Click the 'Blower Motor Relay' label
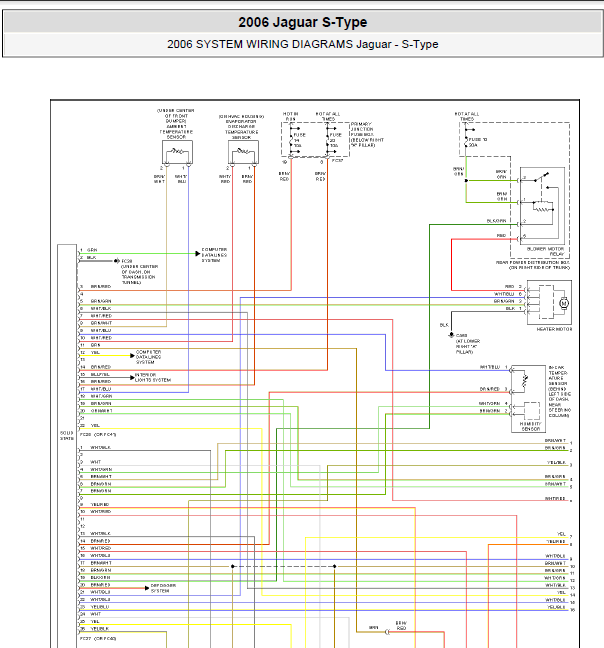The image size is (604, 648). (545, 251)
